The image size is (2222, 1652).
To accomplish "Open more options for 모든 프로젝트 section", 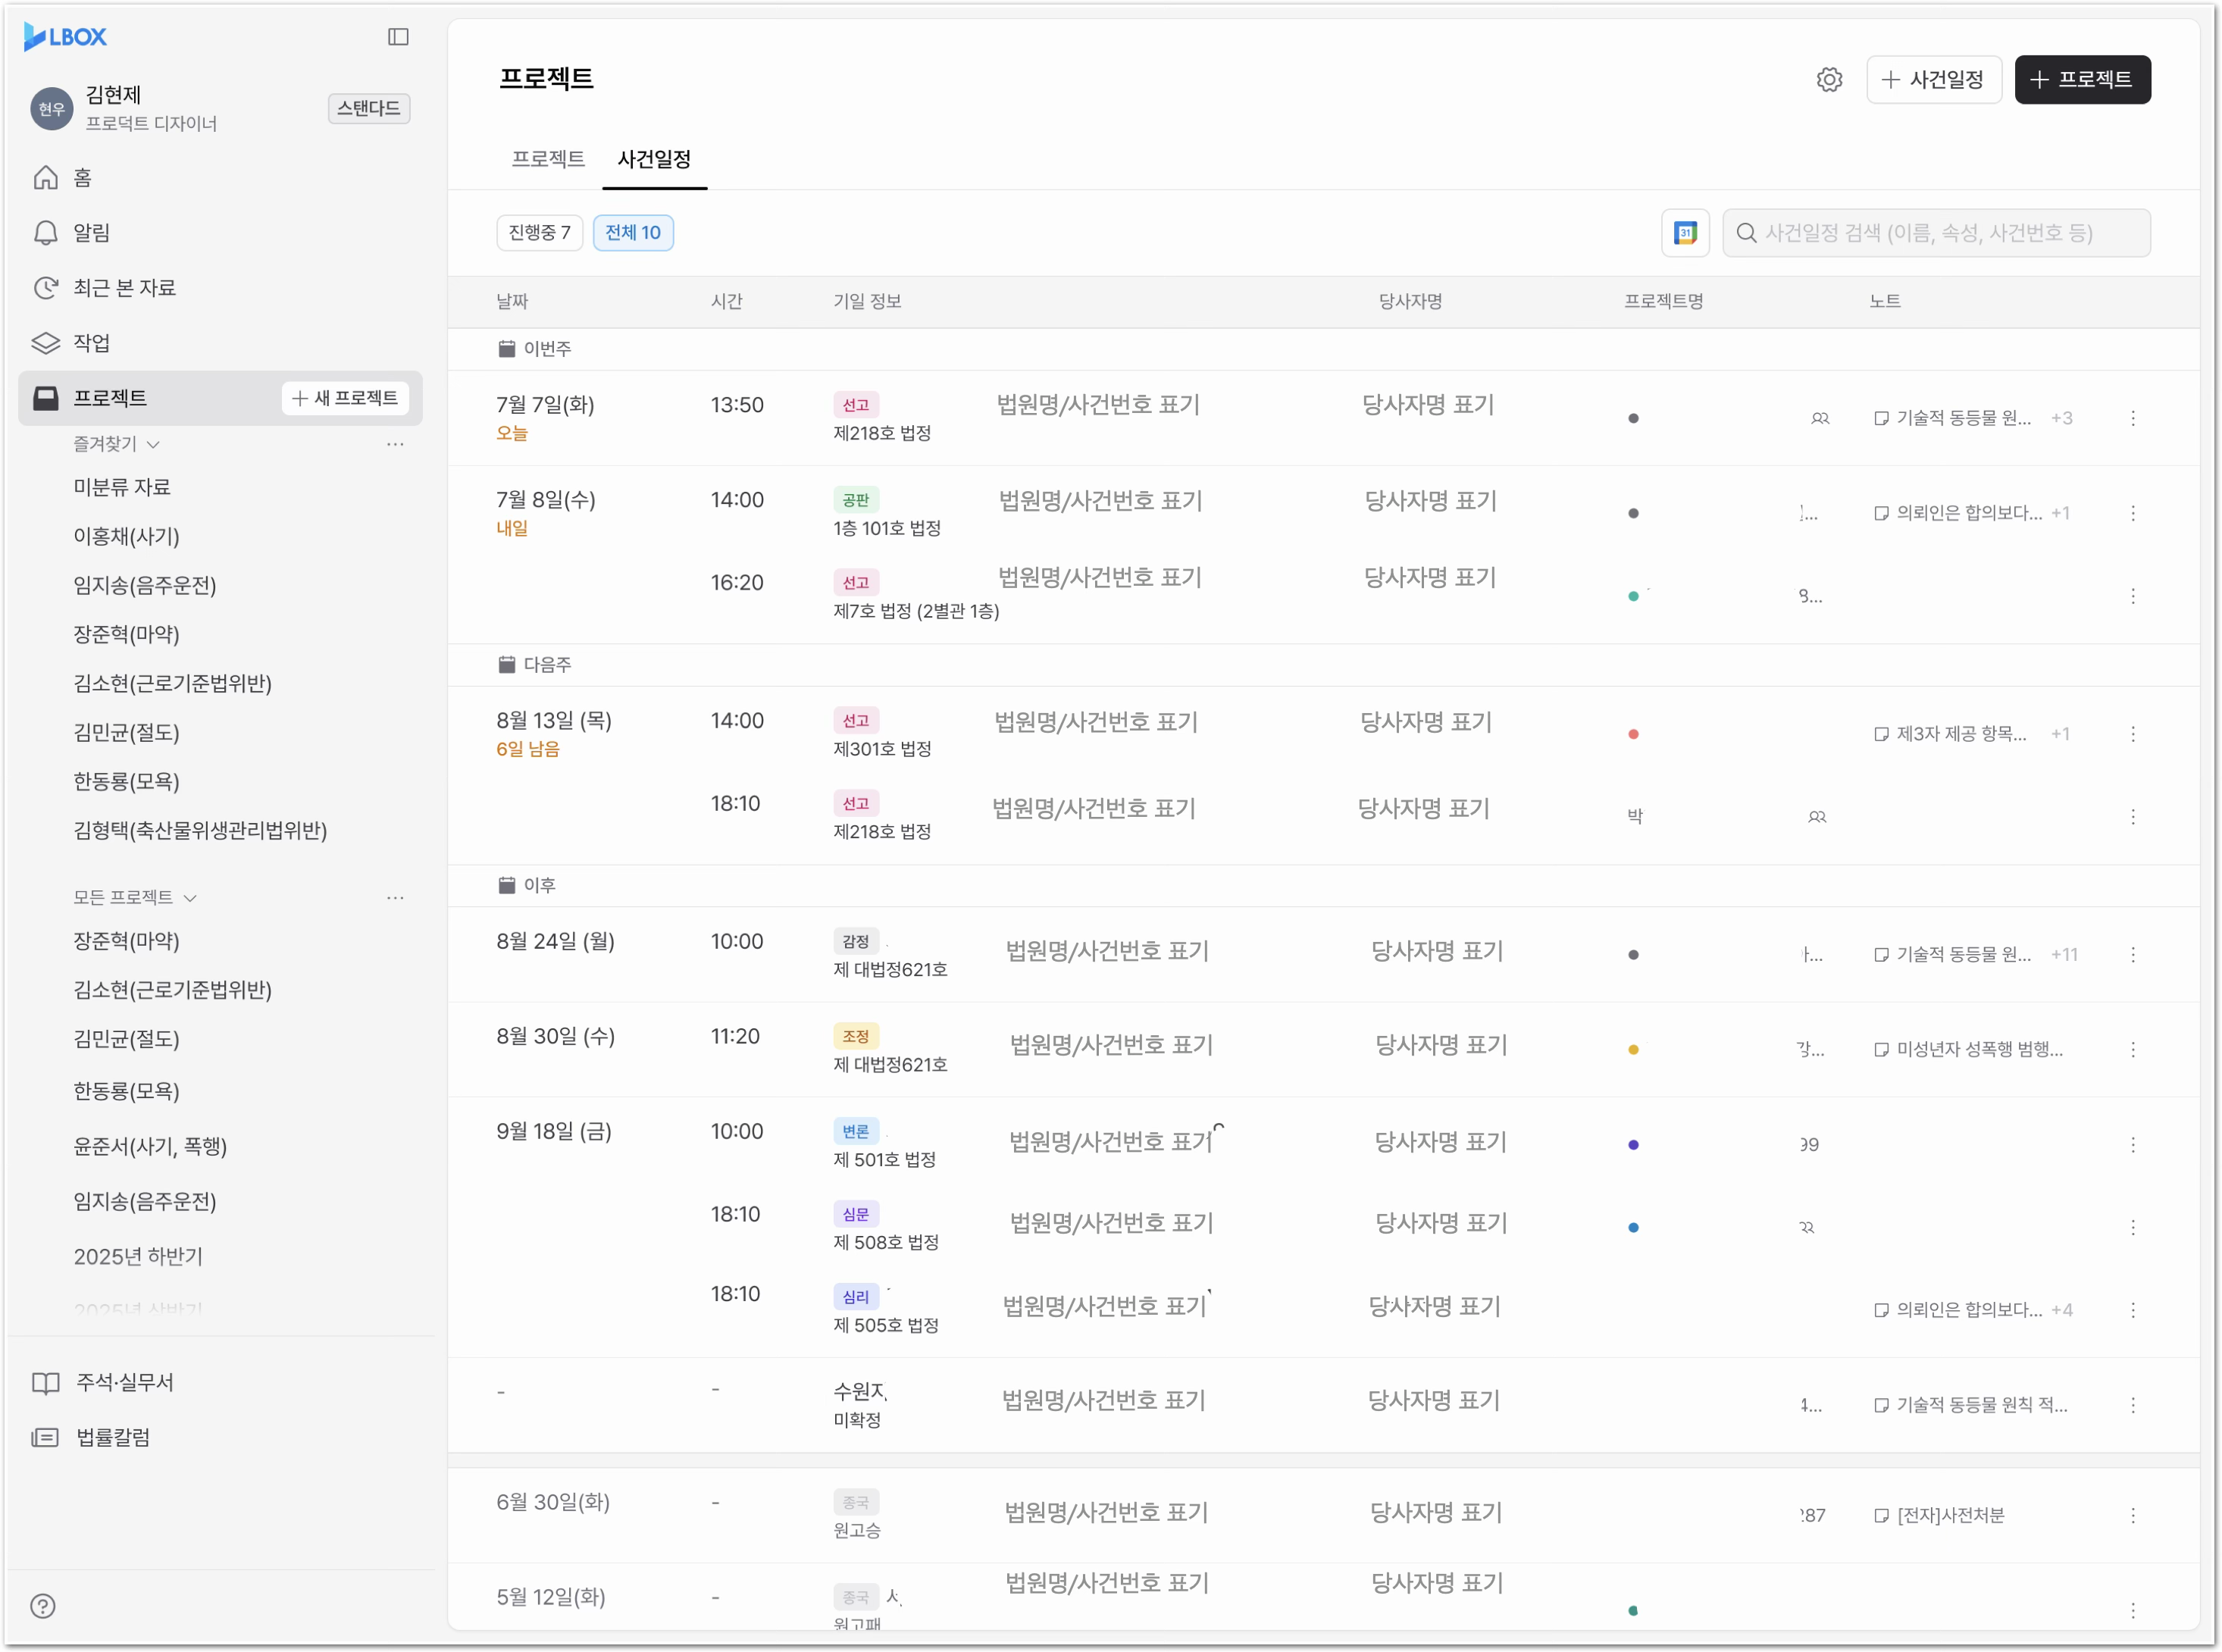I will tap(396, 898).
